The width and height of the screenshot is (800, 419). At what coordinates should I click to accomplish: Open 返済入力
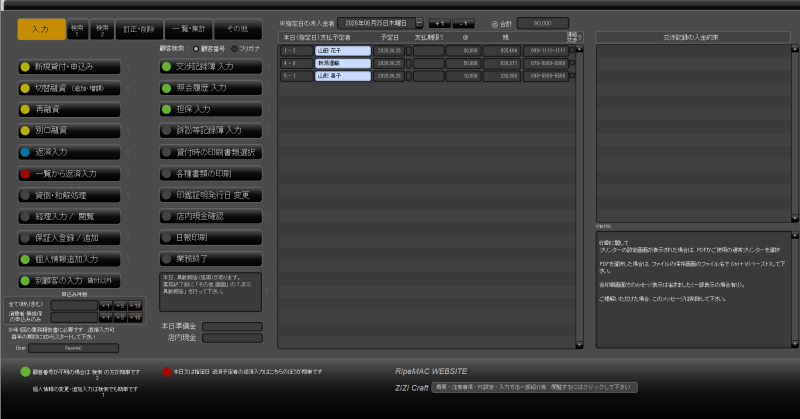coord(69,152)
